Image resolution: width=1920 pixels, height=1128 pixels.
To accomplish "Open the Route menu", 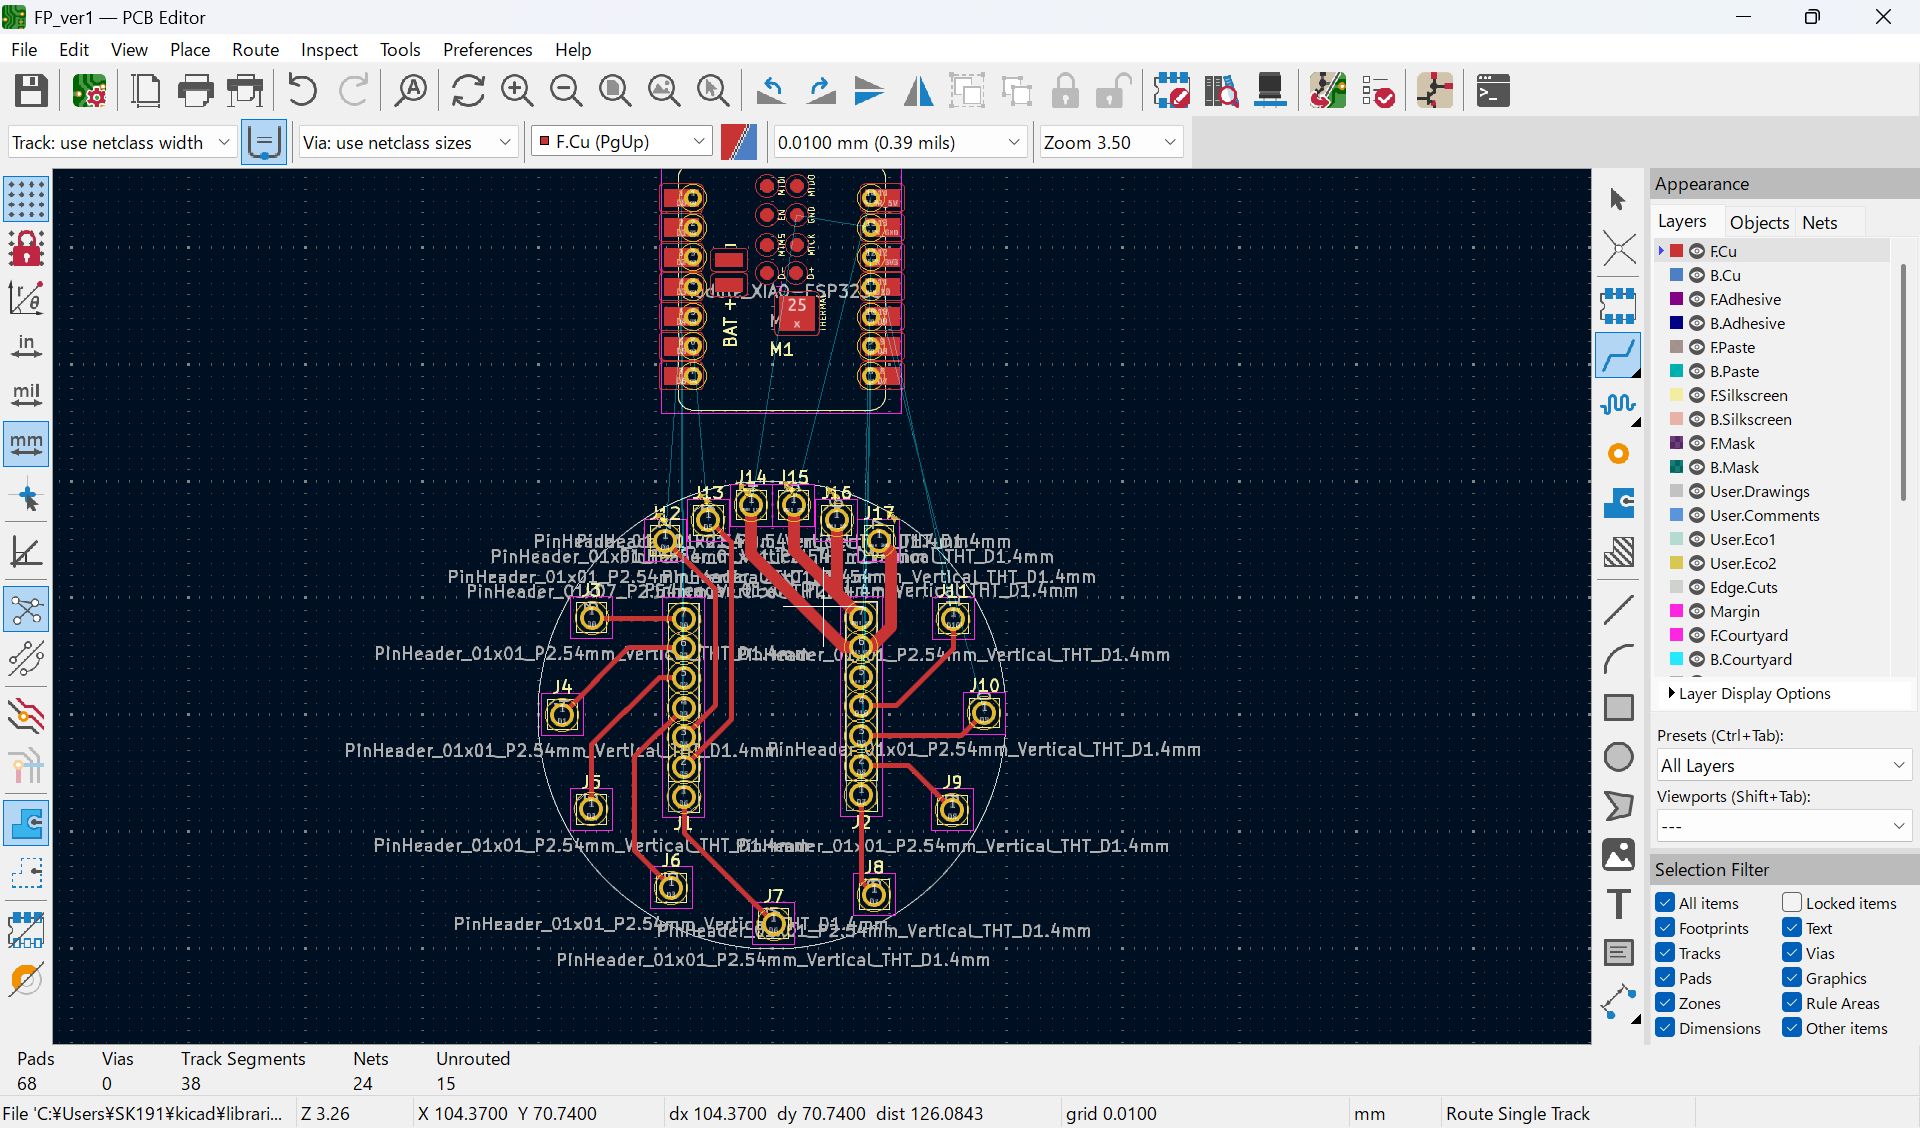I will pyautogui.click(x=255, y=49).
